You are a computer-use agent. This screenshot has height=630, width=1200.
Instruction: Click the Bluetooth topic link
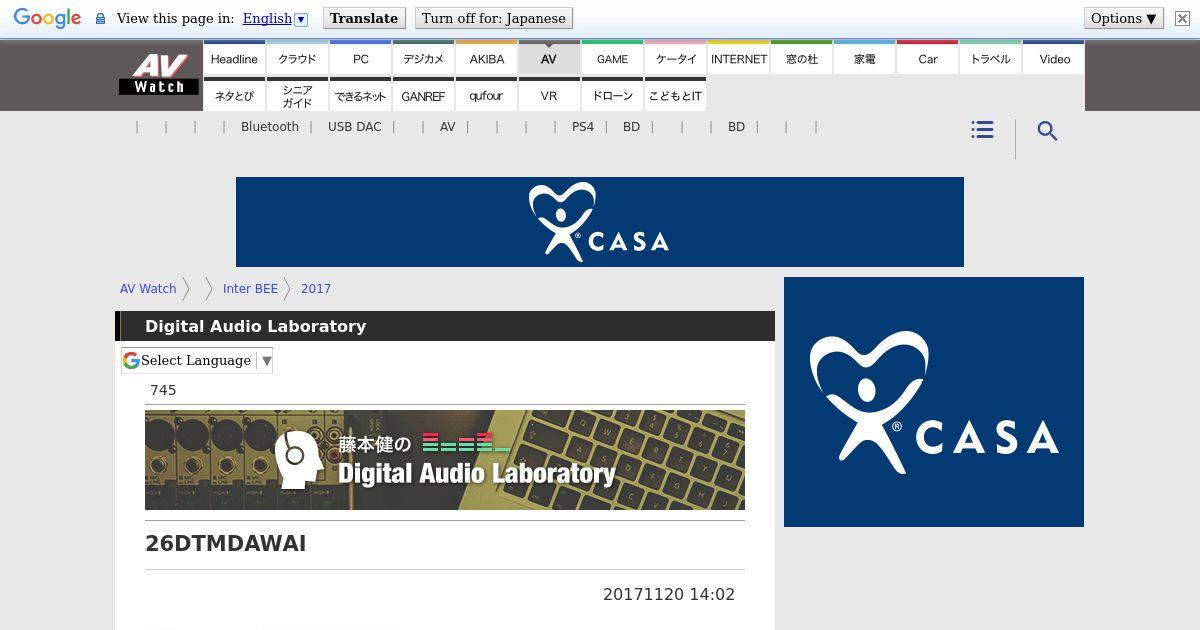[x=270, y=127]
